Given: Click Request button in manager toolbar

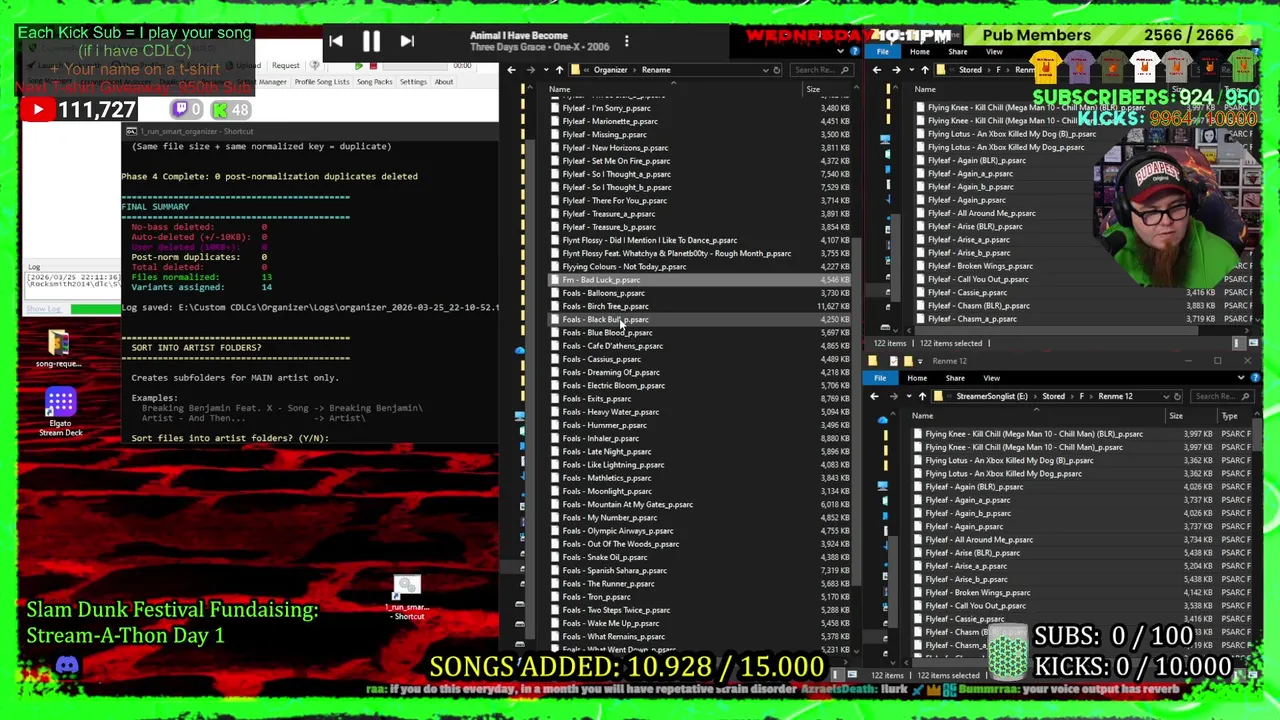Looking at the screenshot, I should pyautogui.click(x=285, y=66).
